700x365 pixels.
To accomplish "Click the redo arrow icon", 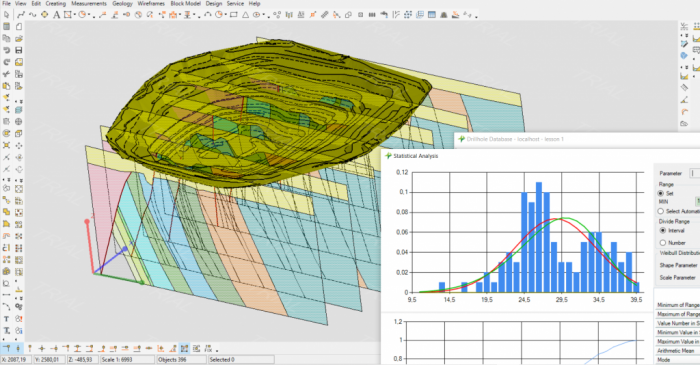I will click(7, 62).
